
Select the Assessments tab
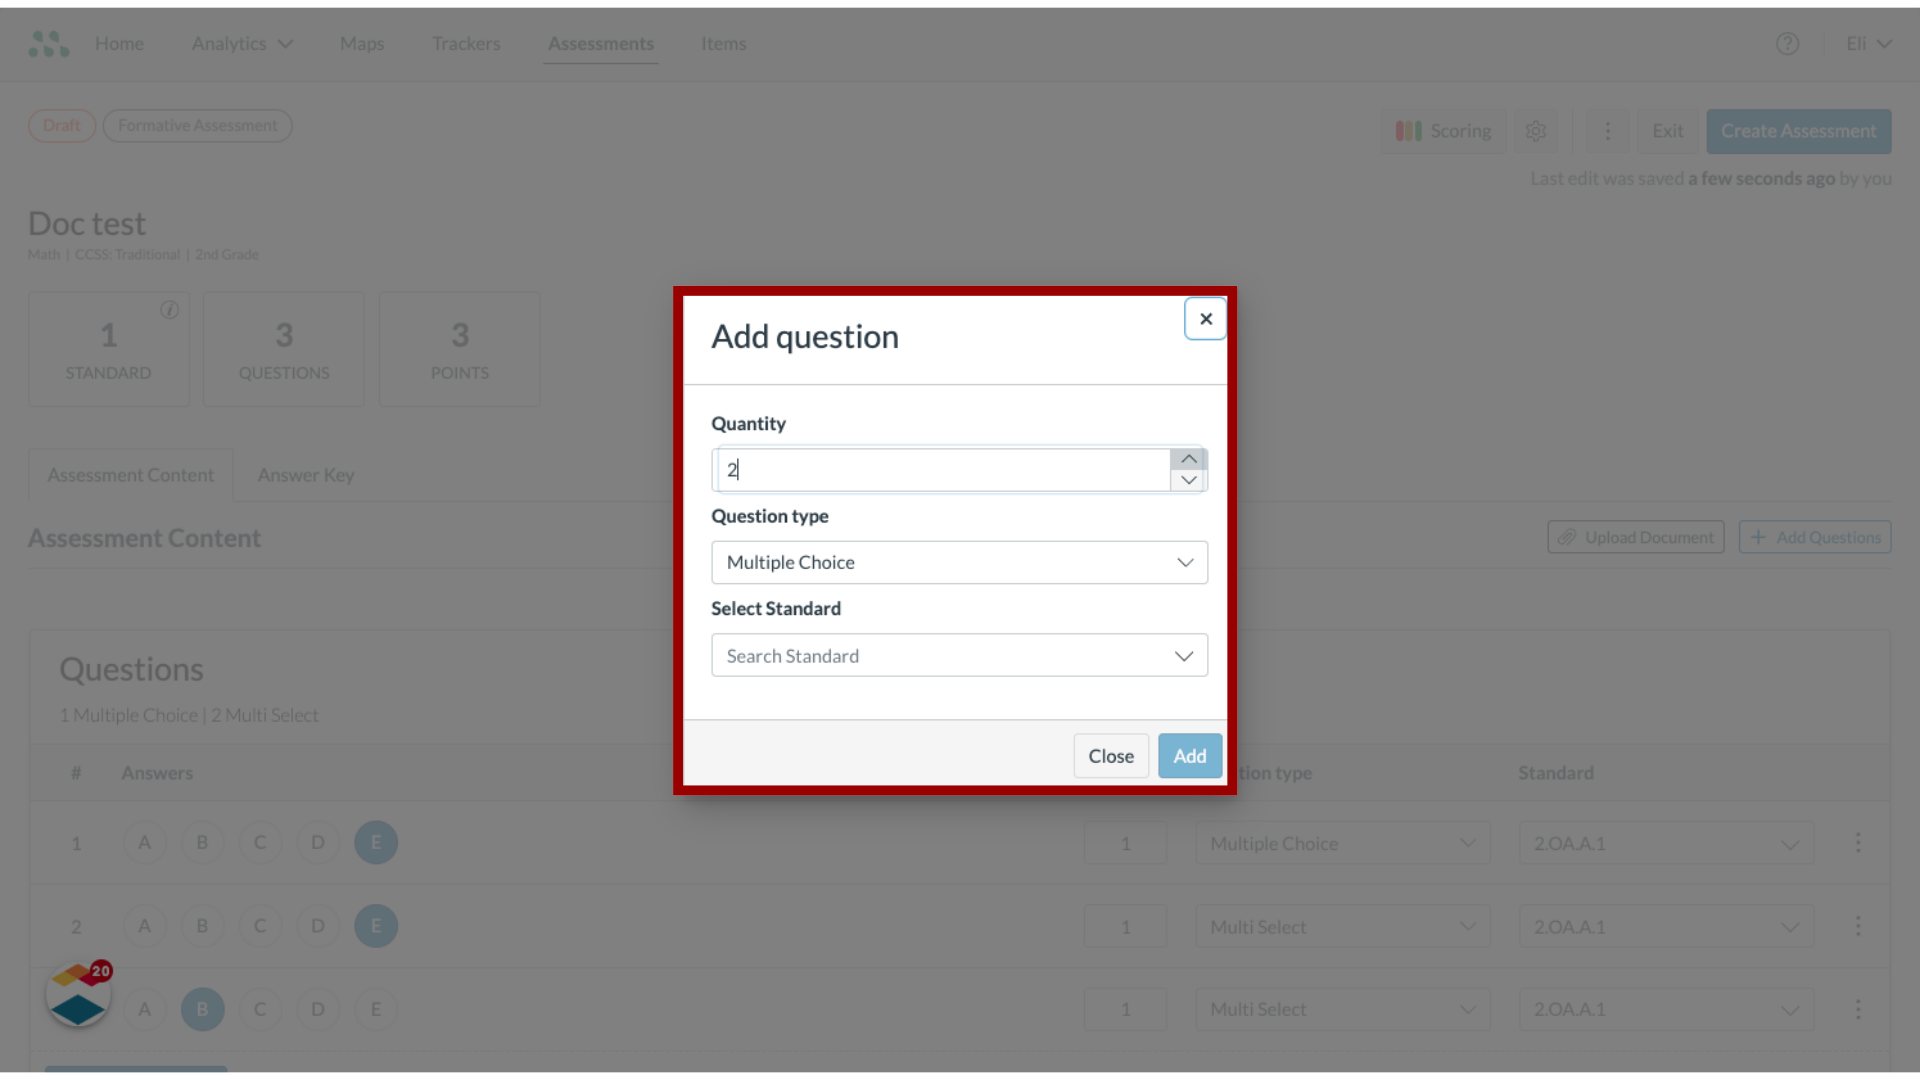coord(601,44)
